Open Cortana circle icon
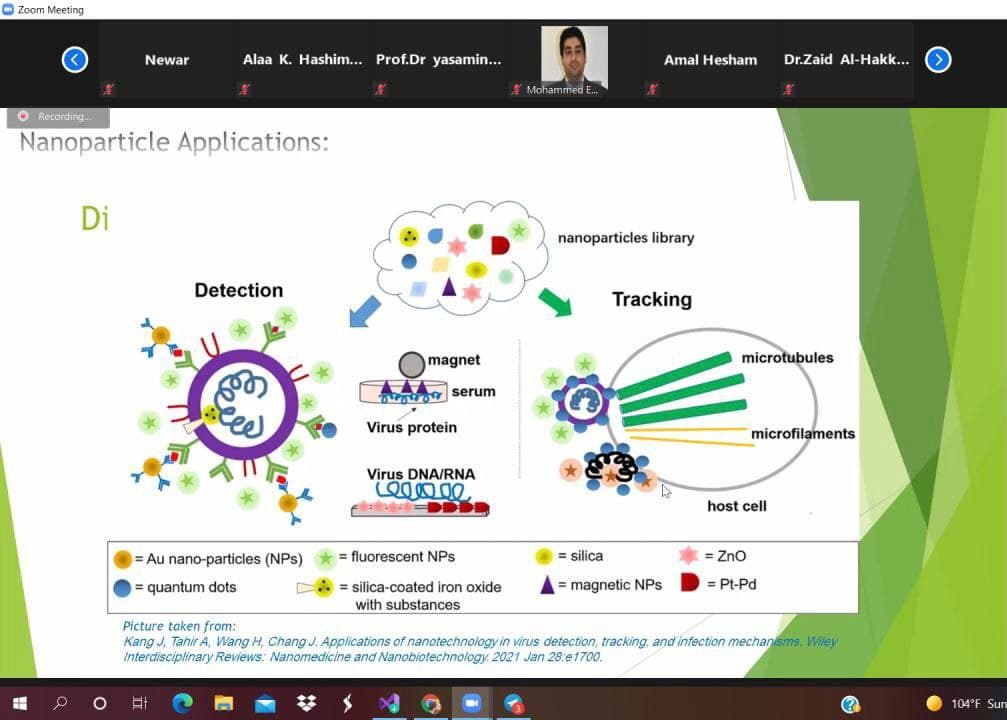The height and width of the screenshot is (720, 1007). click(x=100, y=704)
